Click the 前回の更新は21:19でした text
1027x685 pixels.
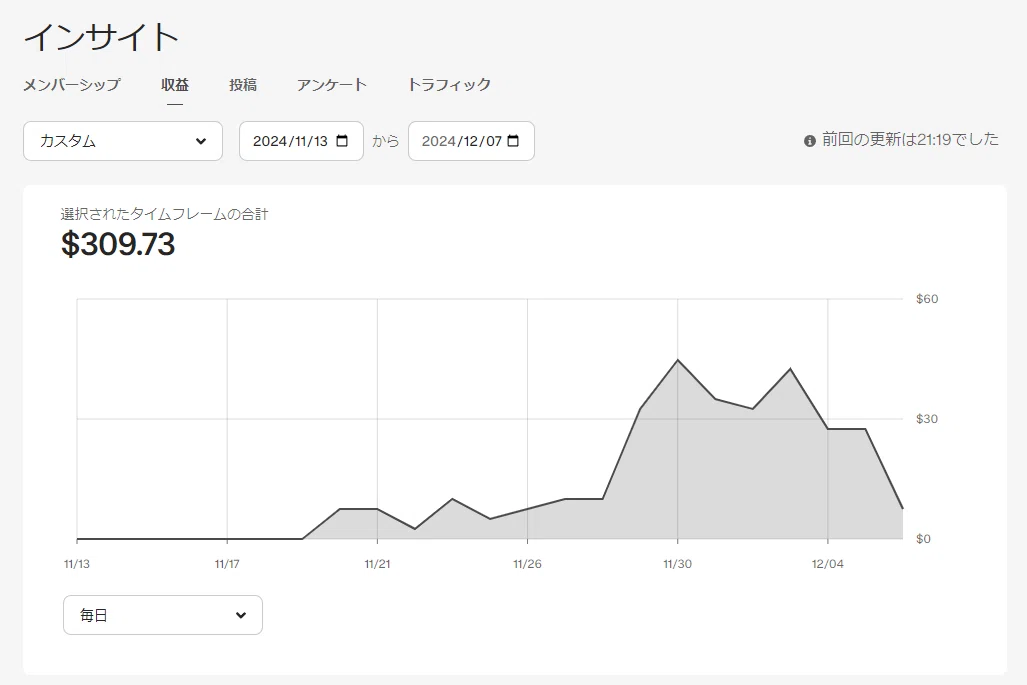pyautogui.click(x=910, y=139)
